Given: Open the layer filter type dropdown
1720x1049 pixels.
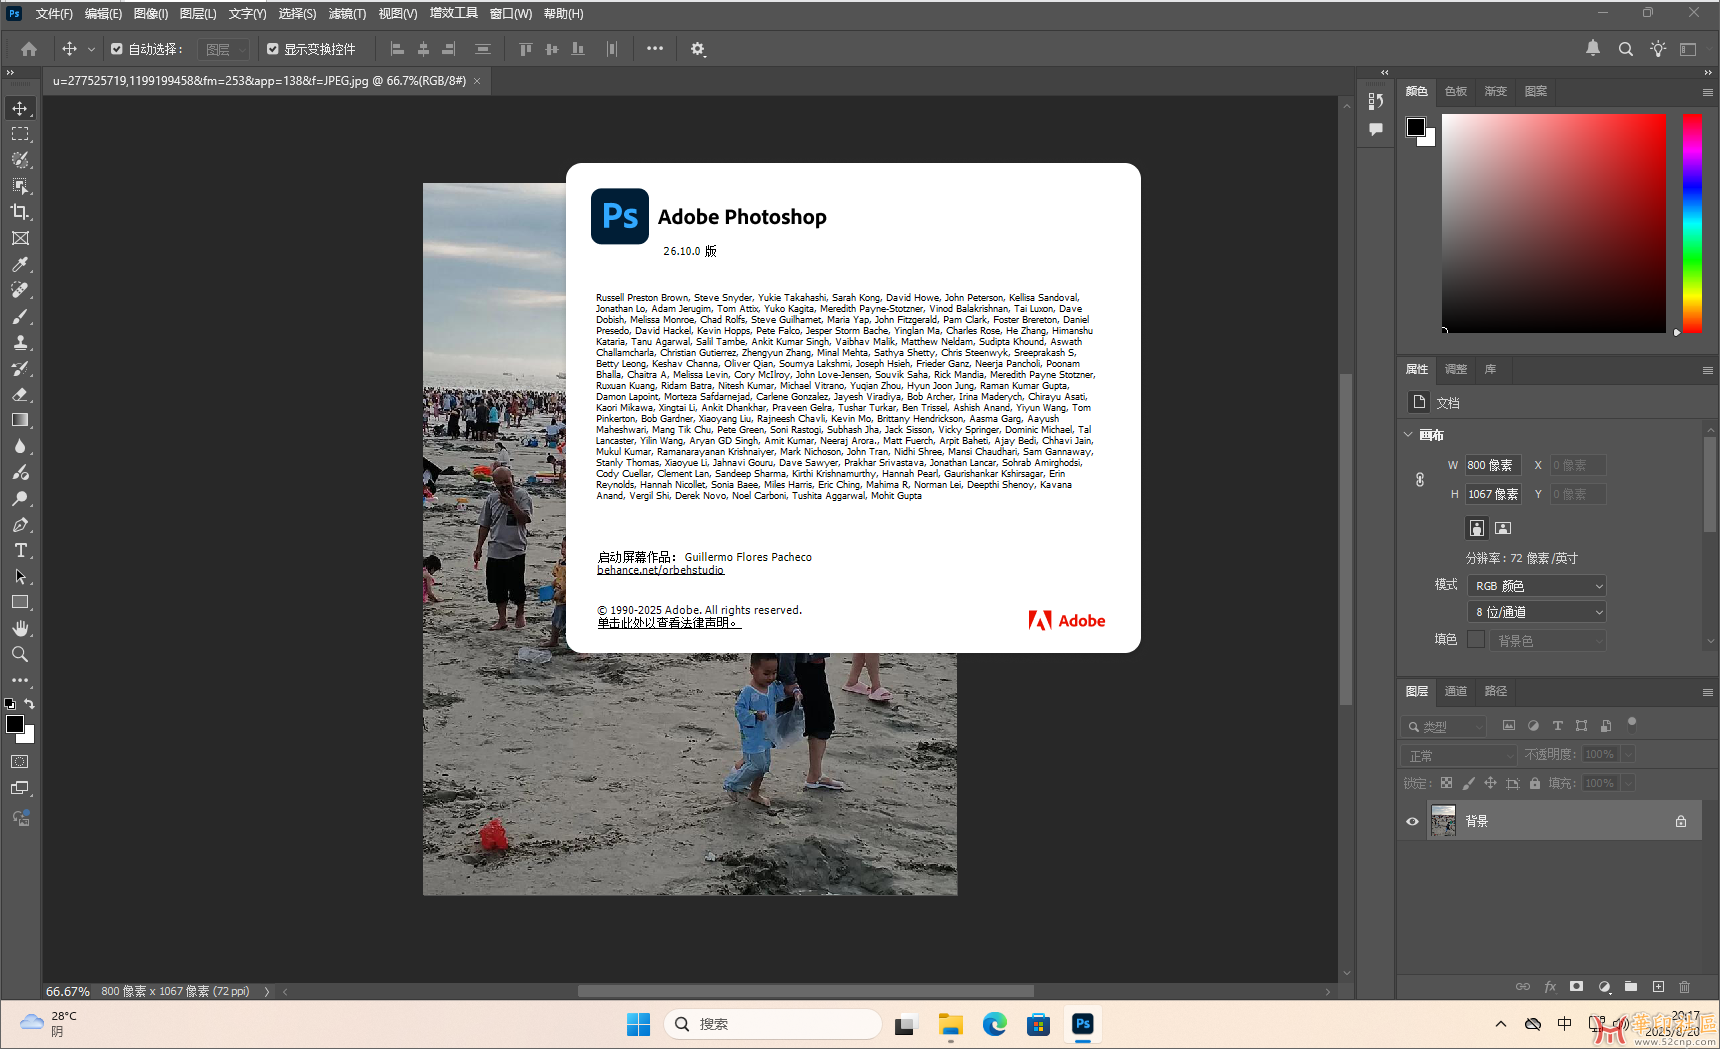Looking at the screenshot, I should coord(1444,727).
